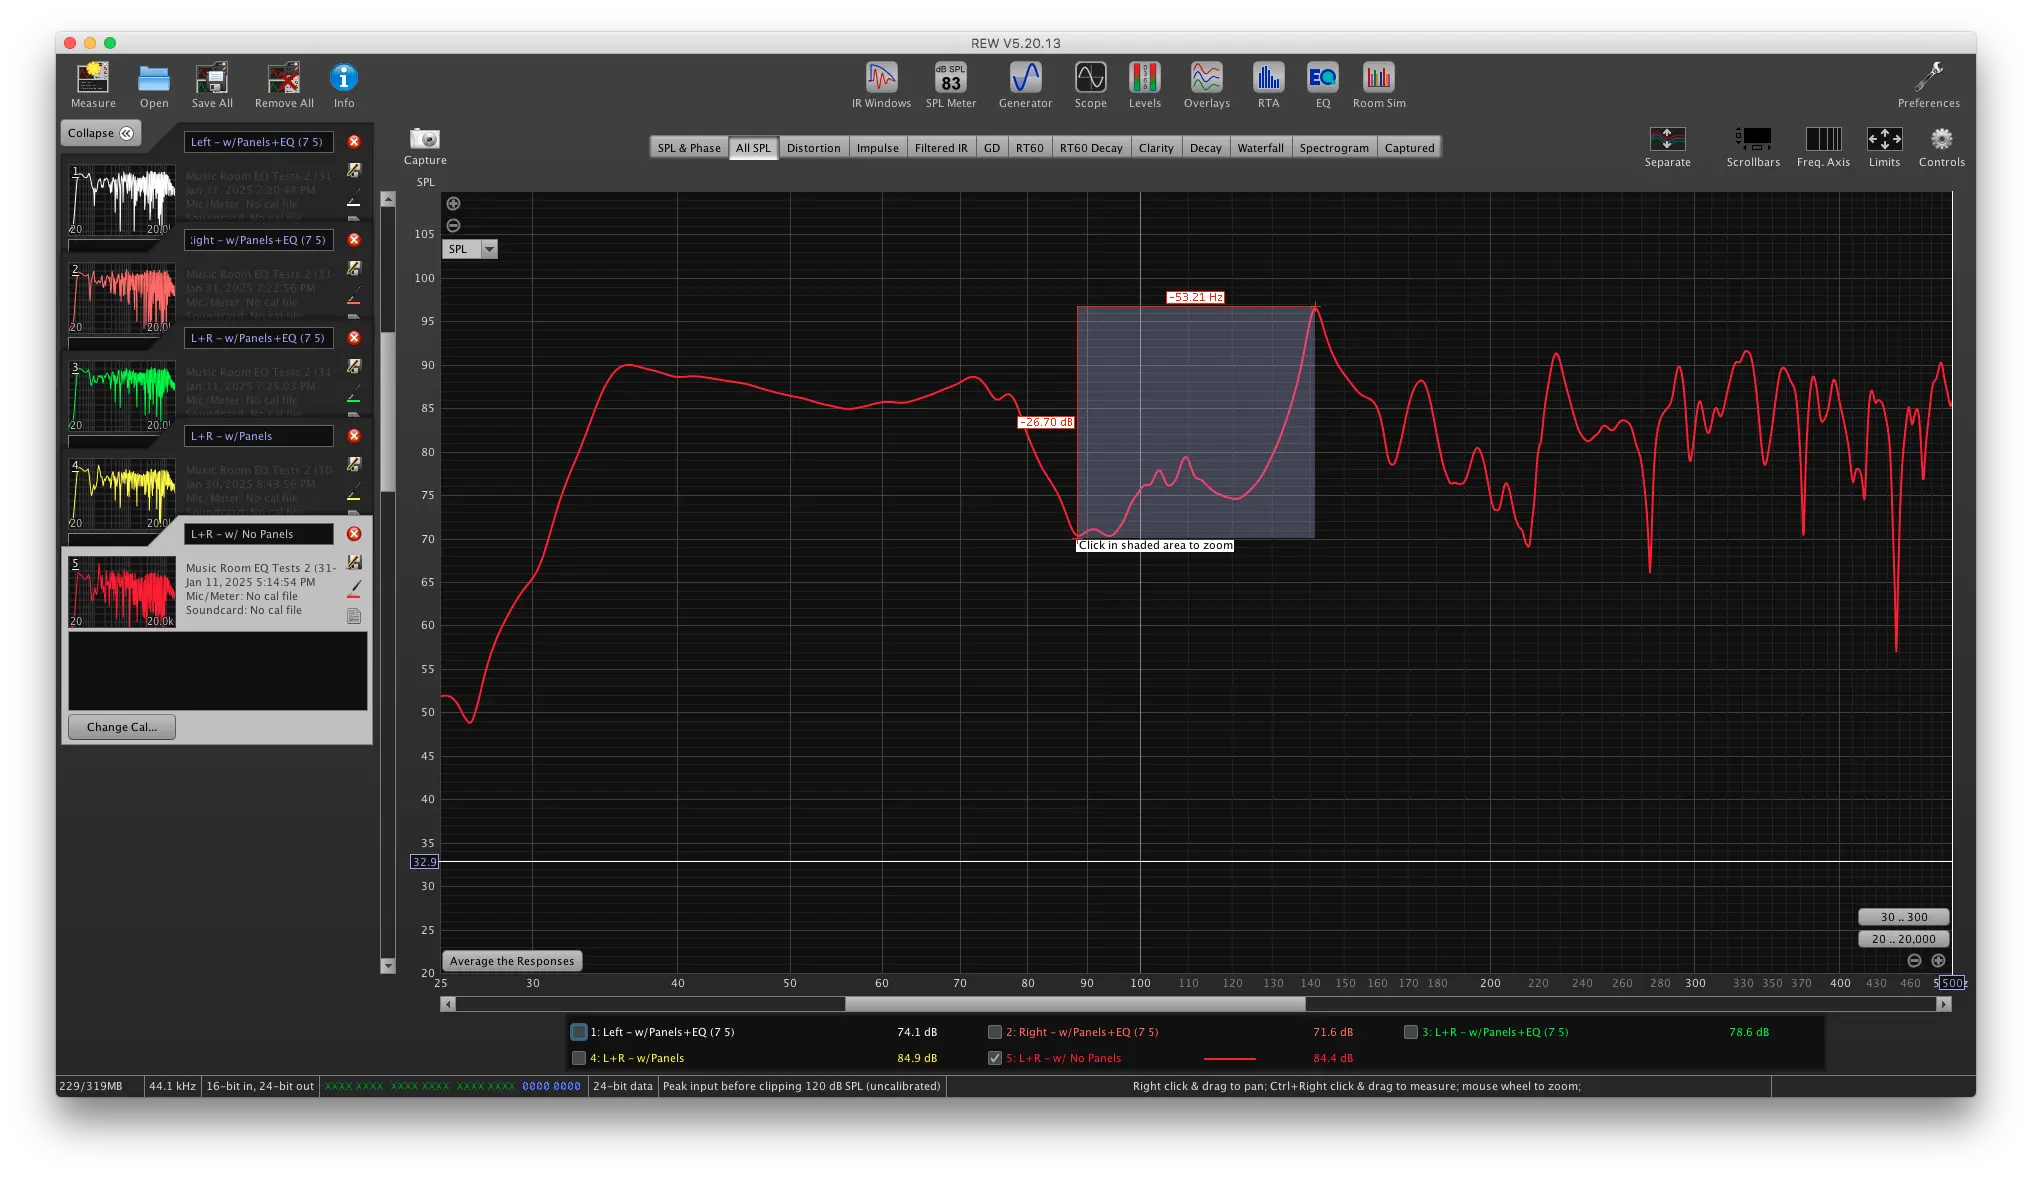This screenshot has height=1177, width=2032.
Task: Click Average the Responses button
Action: coord(512,961)
